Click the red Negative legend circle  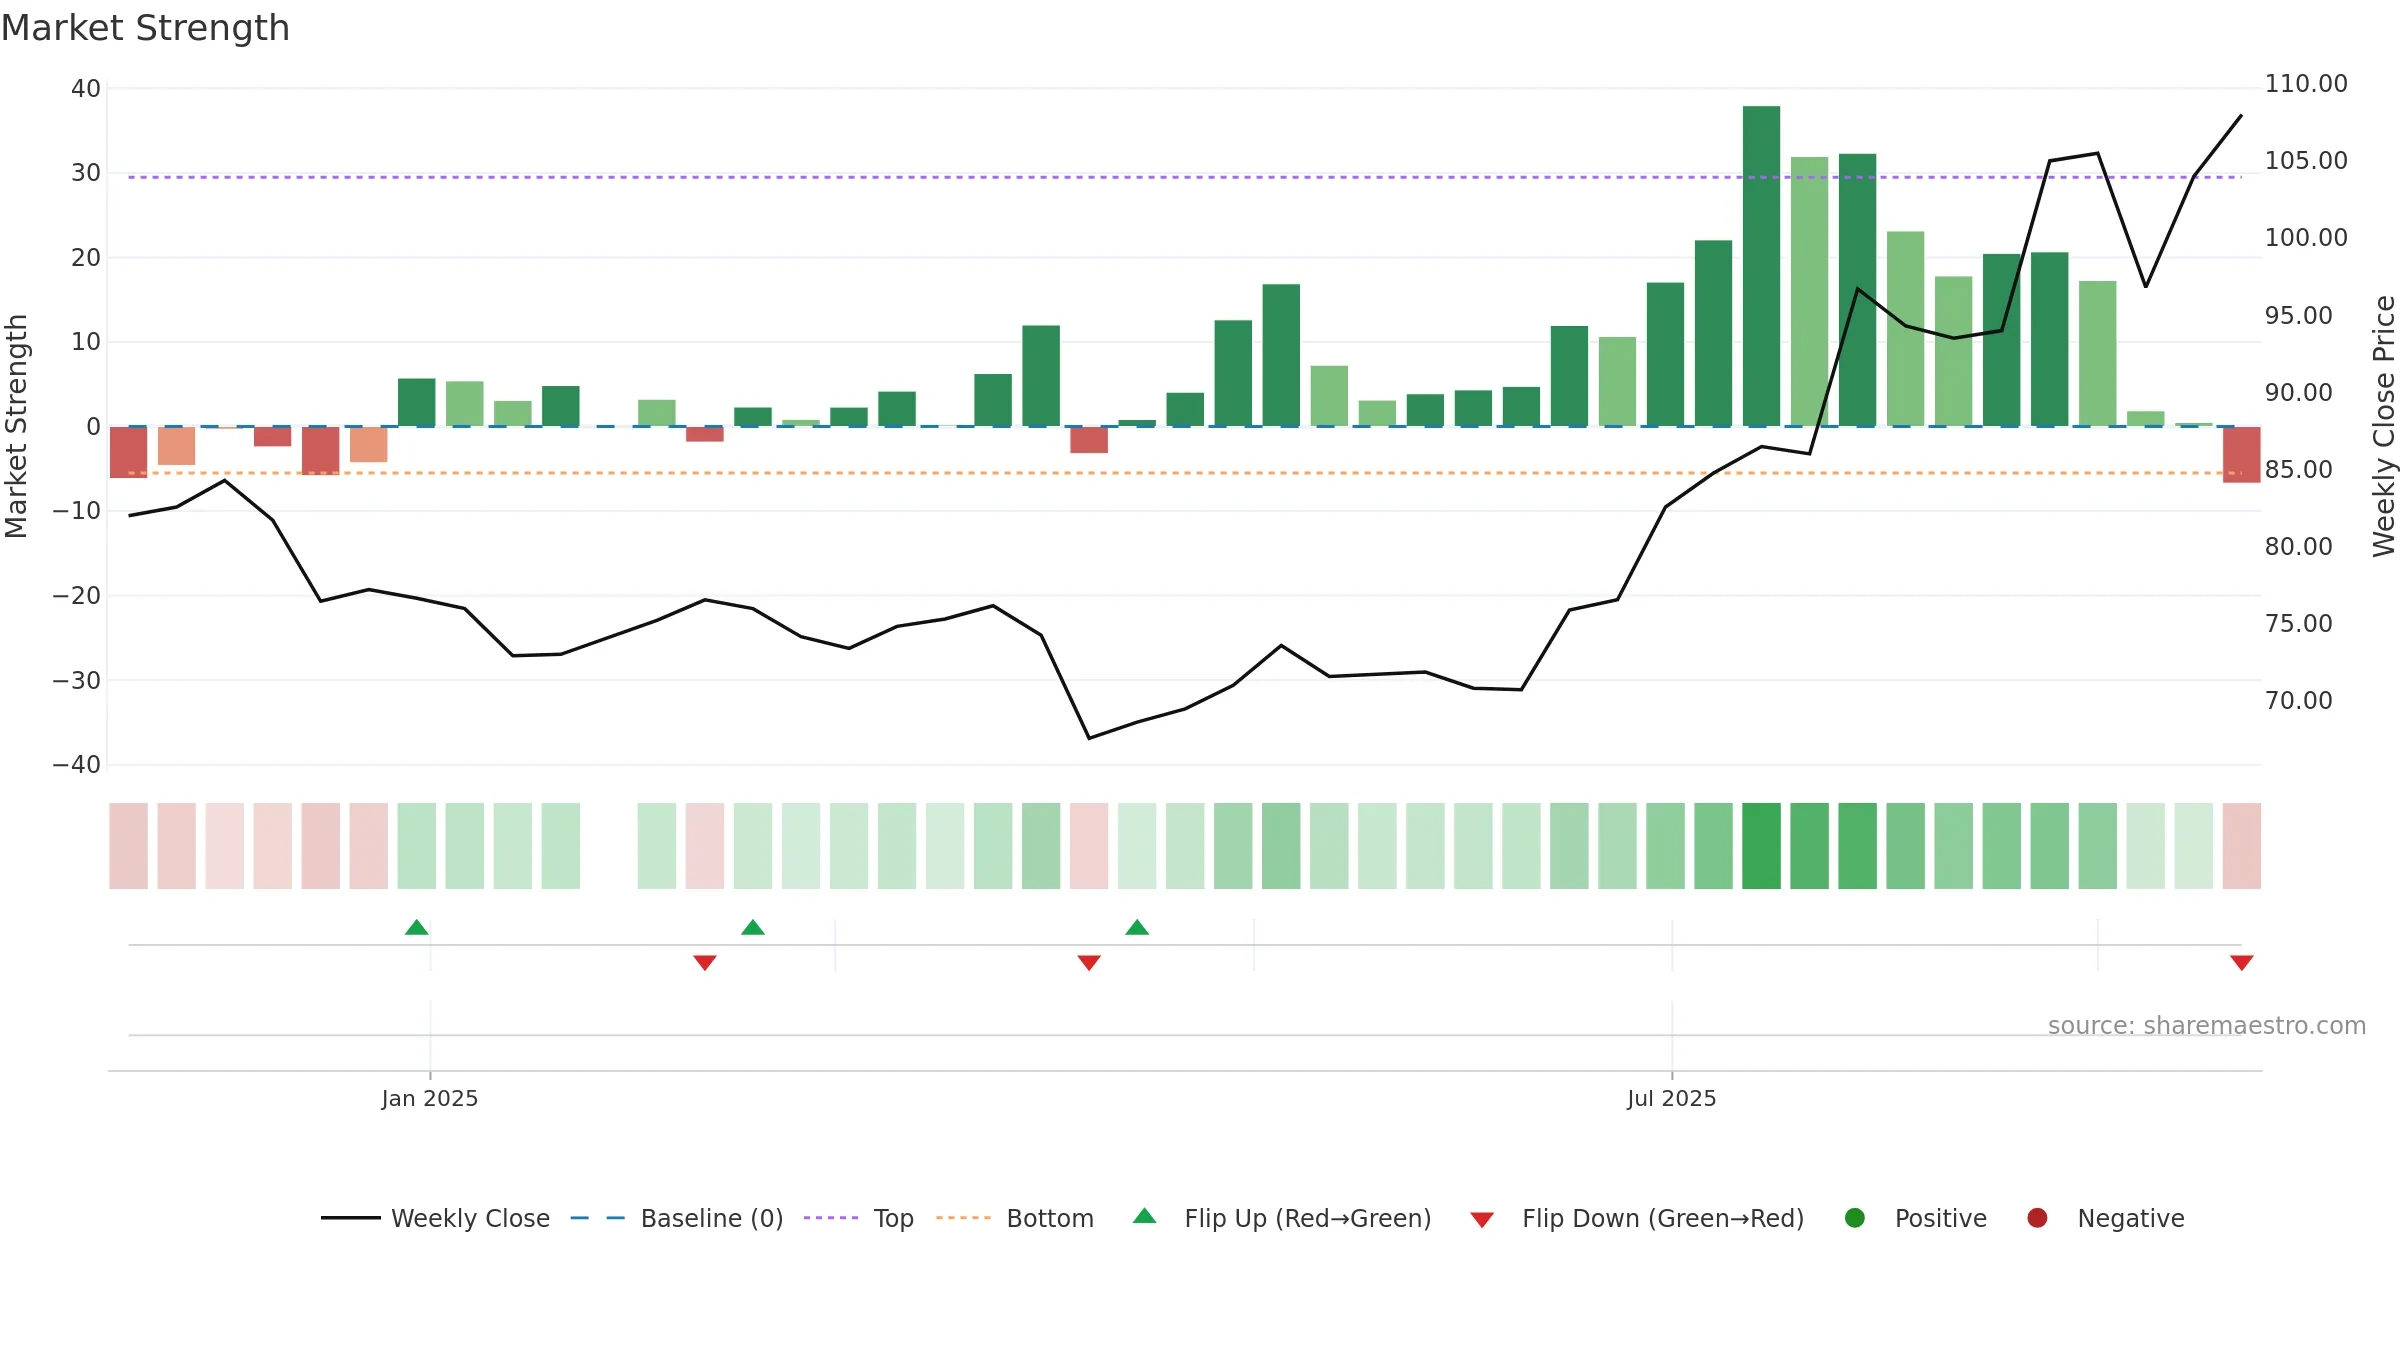tap(2037, 1218)
